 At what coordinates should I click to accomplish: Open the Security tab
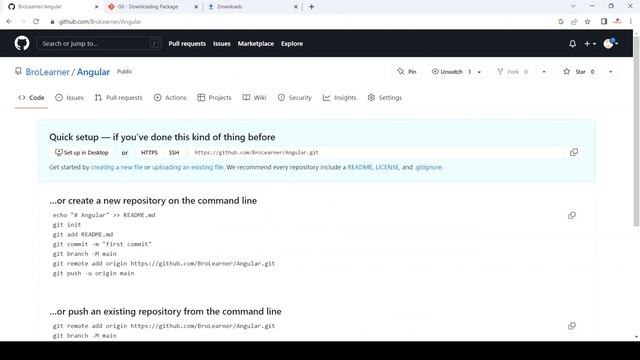click(x=295, y=98)
